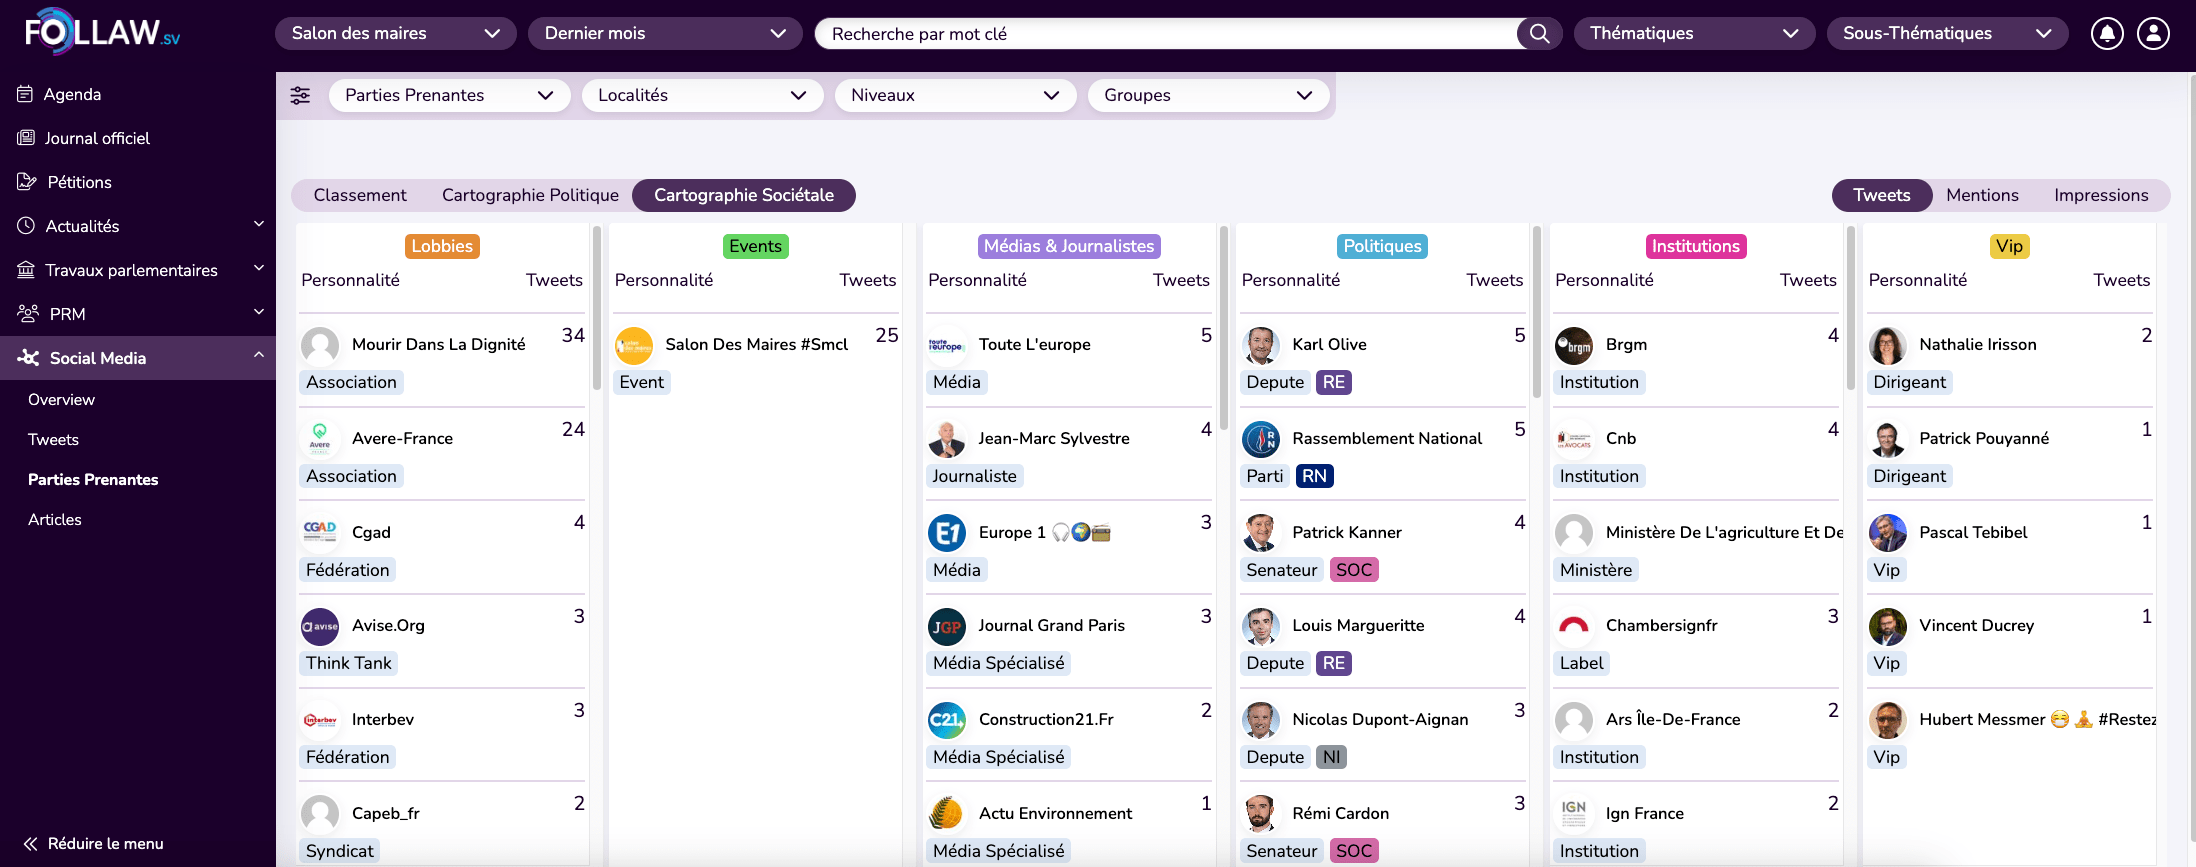Open Mourir Dans La Dignité entry

438,344
